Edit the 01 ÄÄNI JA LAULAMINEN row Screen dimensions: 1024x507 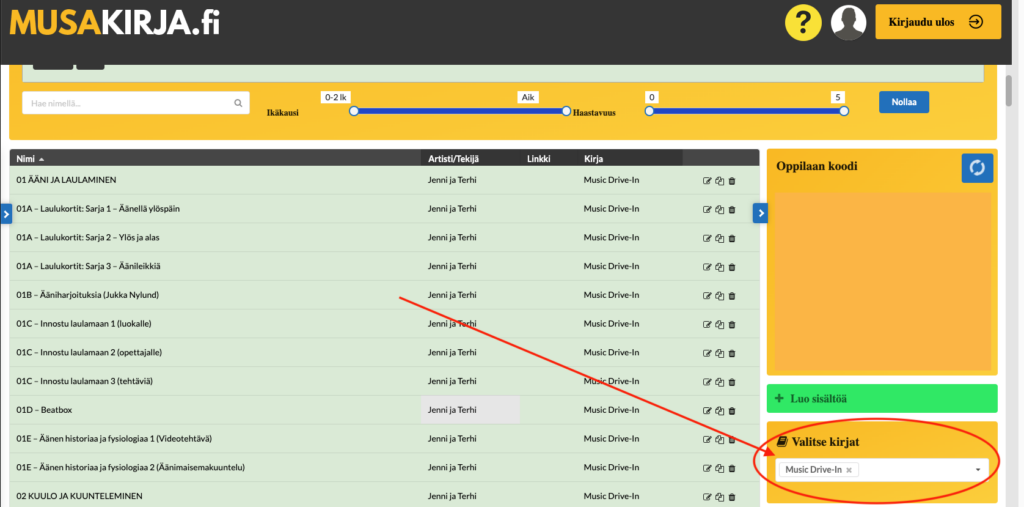pyautogui.click(x=708, y=181)
